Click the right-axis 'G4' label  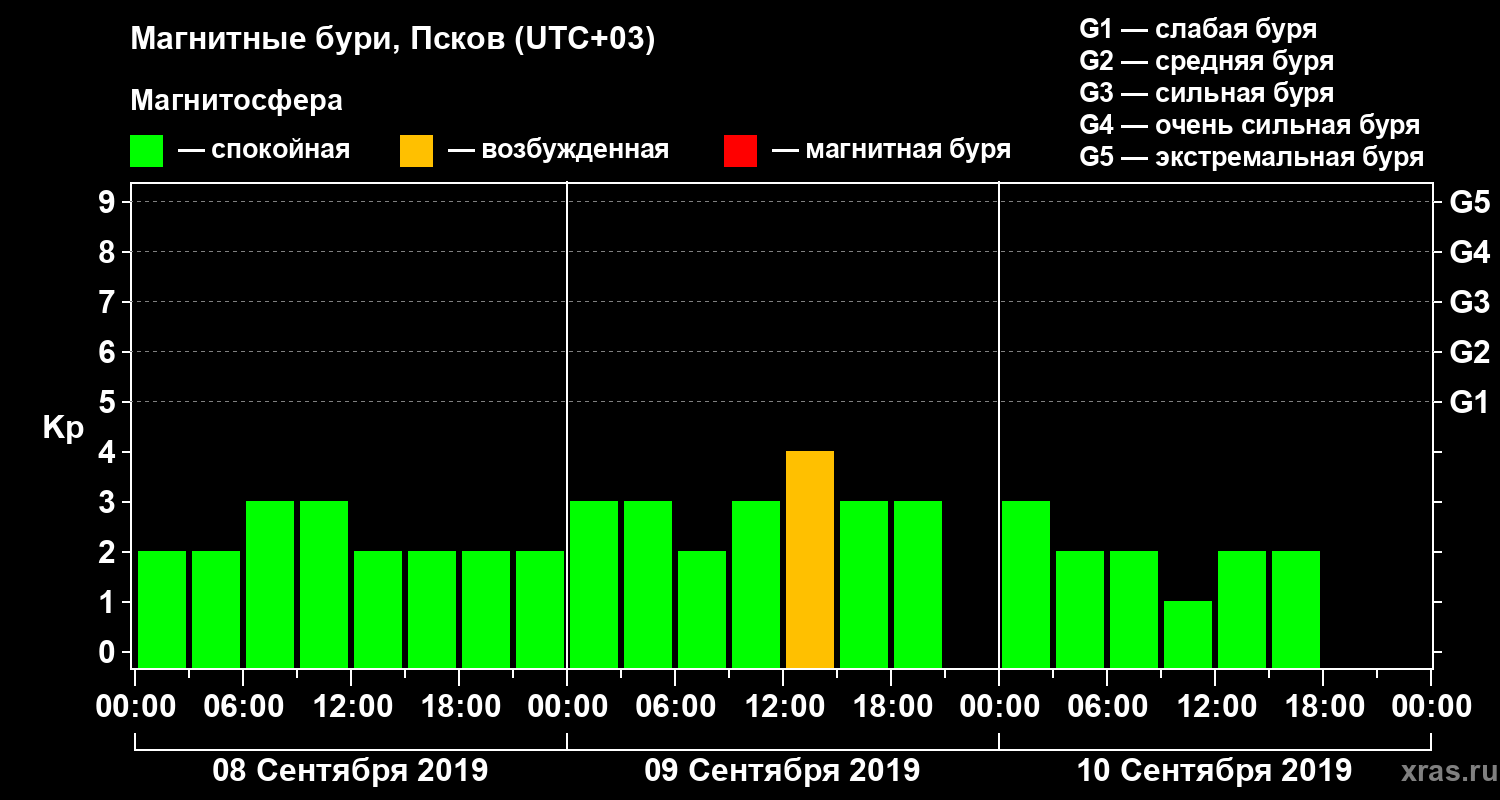coord(1469,252)
